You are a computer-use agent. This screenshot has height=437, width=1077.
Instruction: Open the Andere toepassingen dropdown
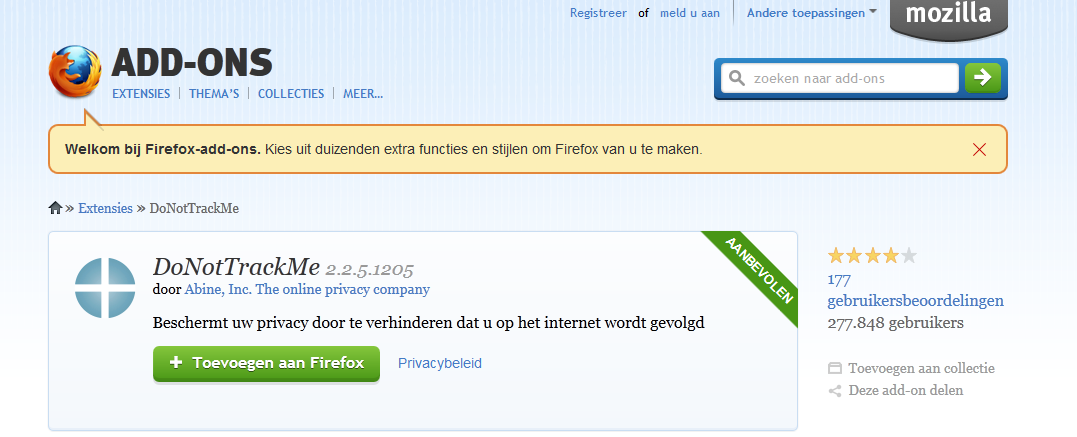point(811,13)
